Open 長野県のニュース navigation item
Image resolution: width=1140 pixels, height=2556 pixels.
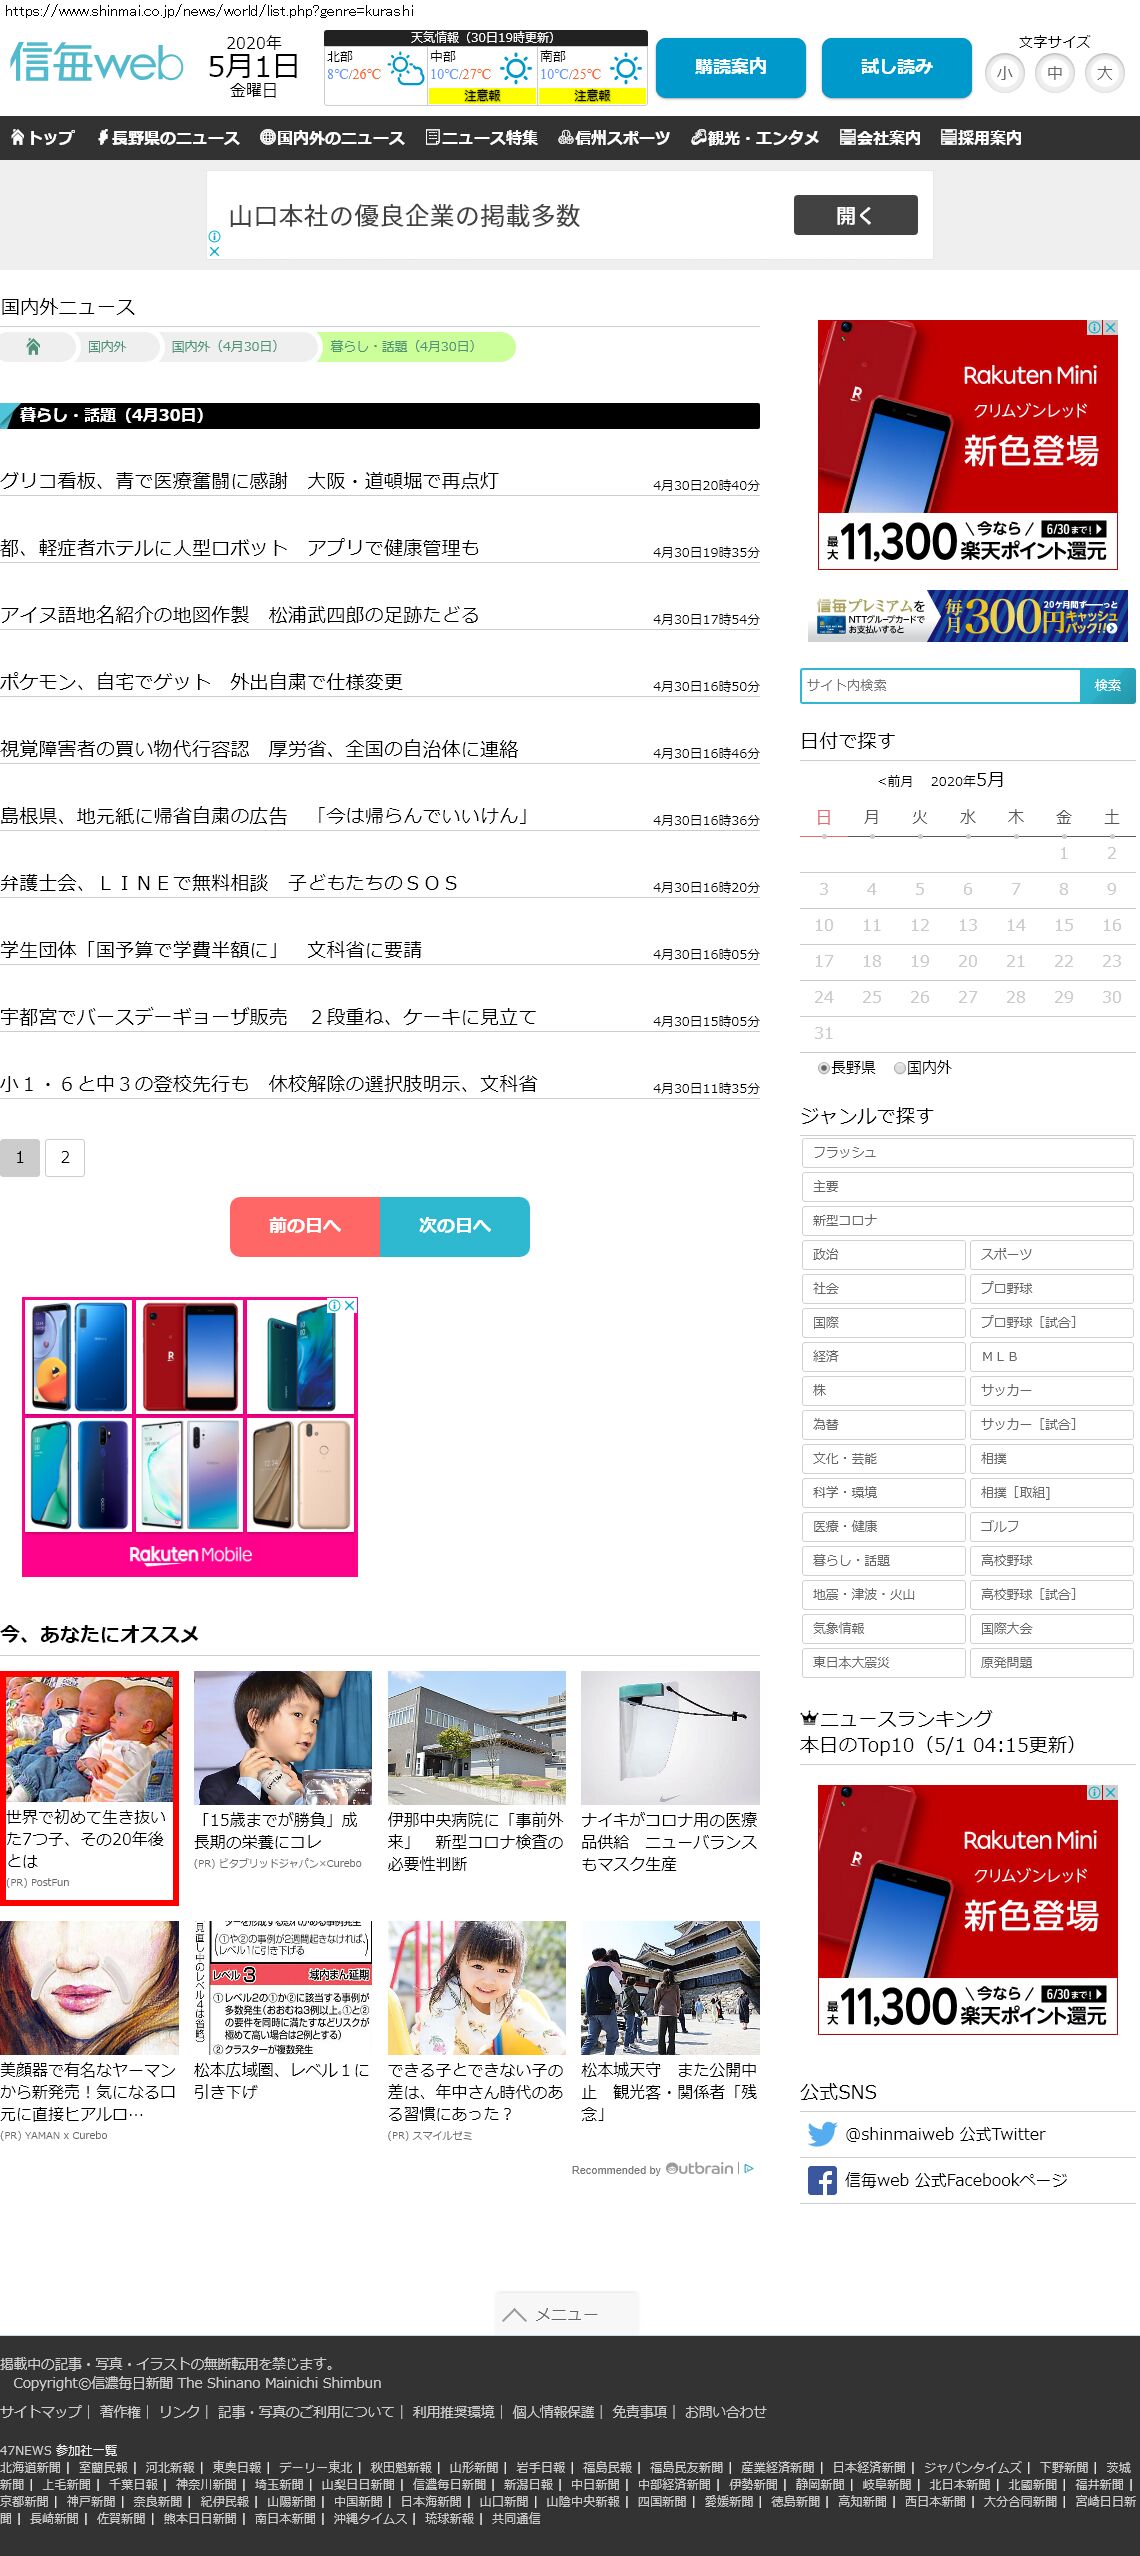[x=168, y=138]
